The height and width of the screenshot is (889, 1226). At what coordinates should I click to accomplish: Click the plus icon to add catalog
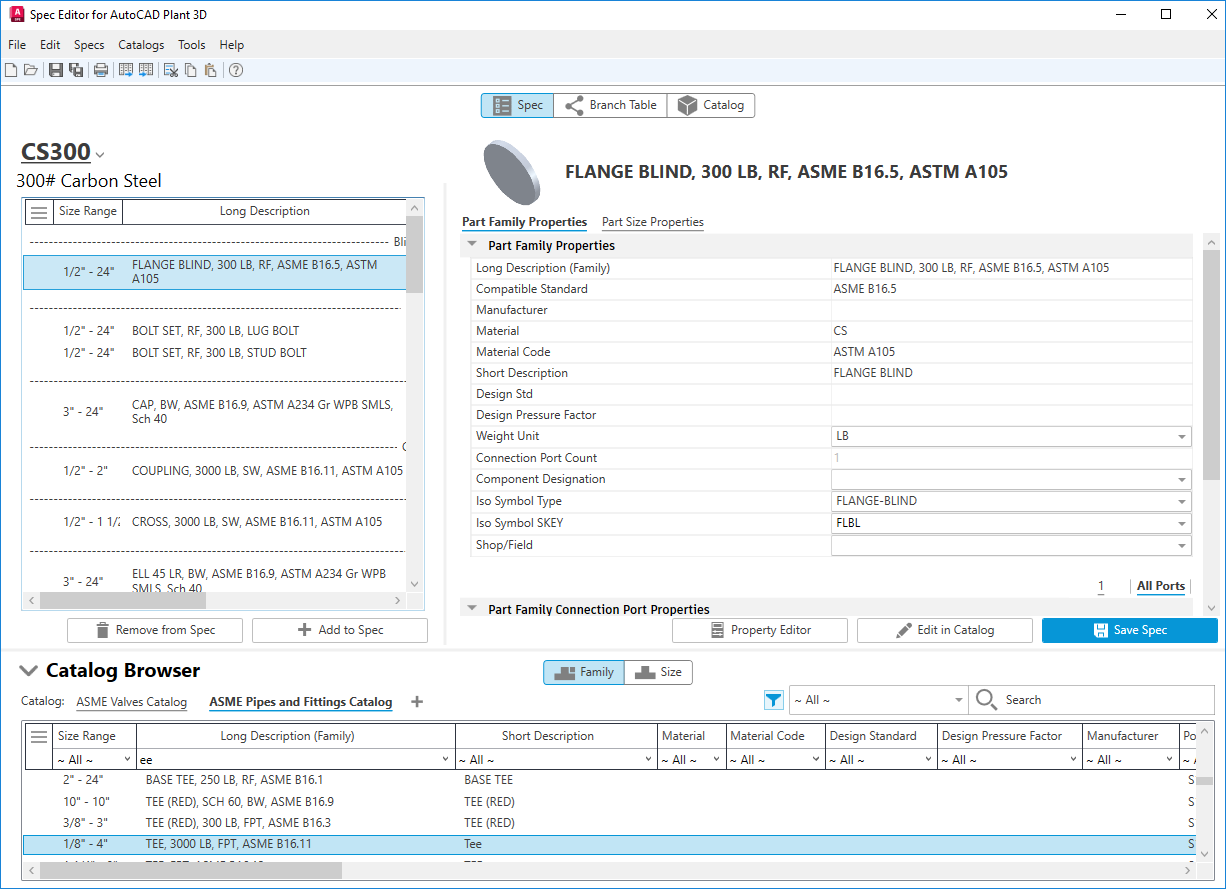point(417,702)
